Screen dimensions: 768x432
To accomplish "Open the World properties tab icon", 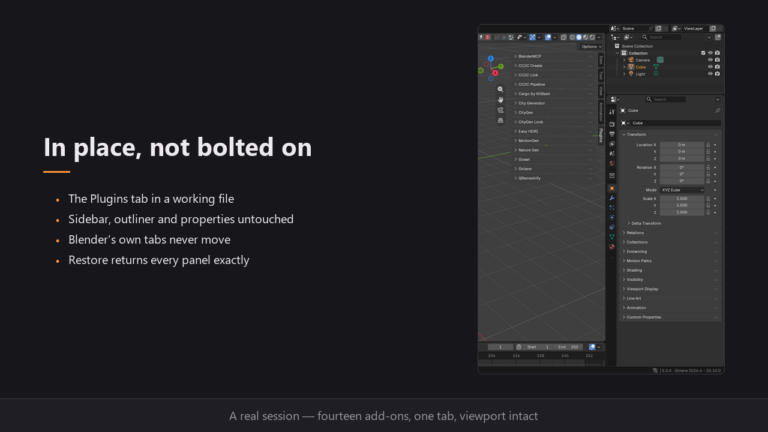I will 612,164.
